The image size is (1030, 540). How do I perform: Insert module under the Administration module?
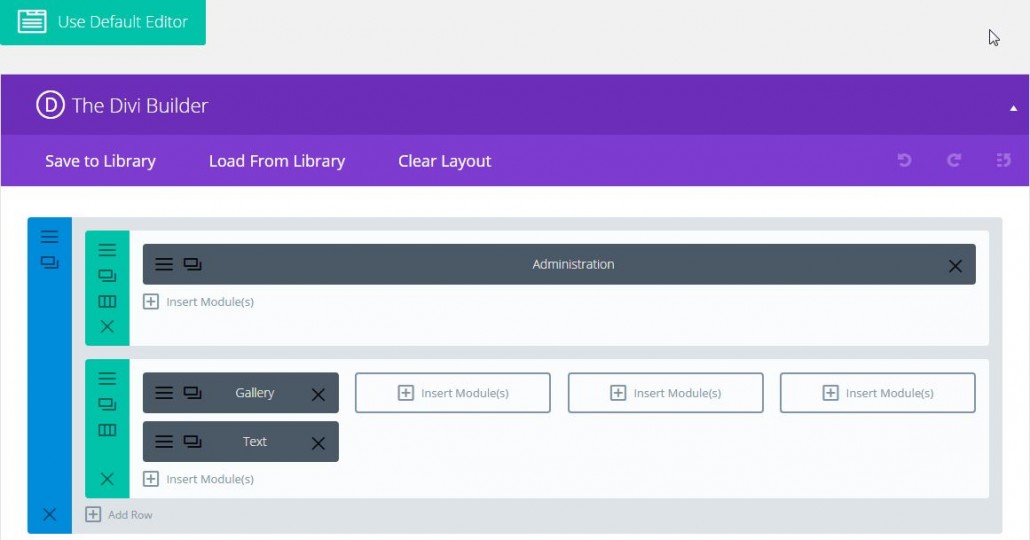(199, 302)
